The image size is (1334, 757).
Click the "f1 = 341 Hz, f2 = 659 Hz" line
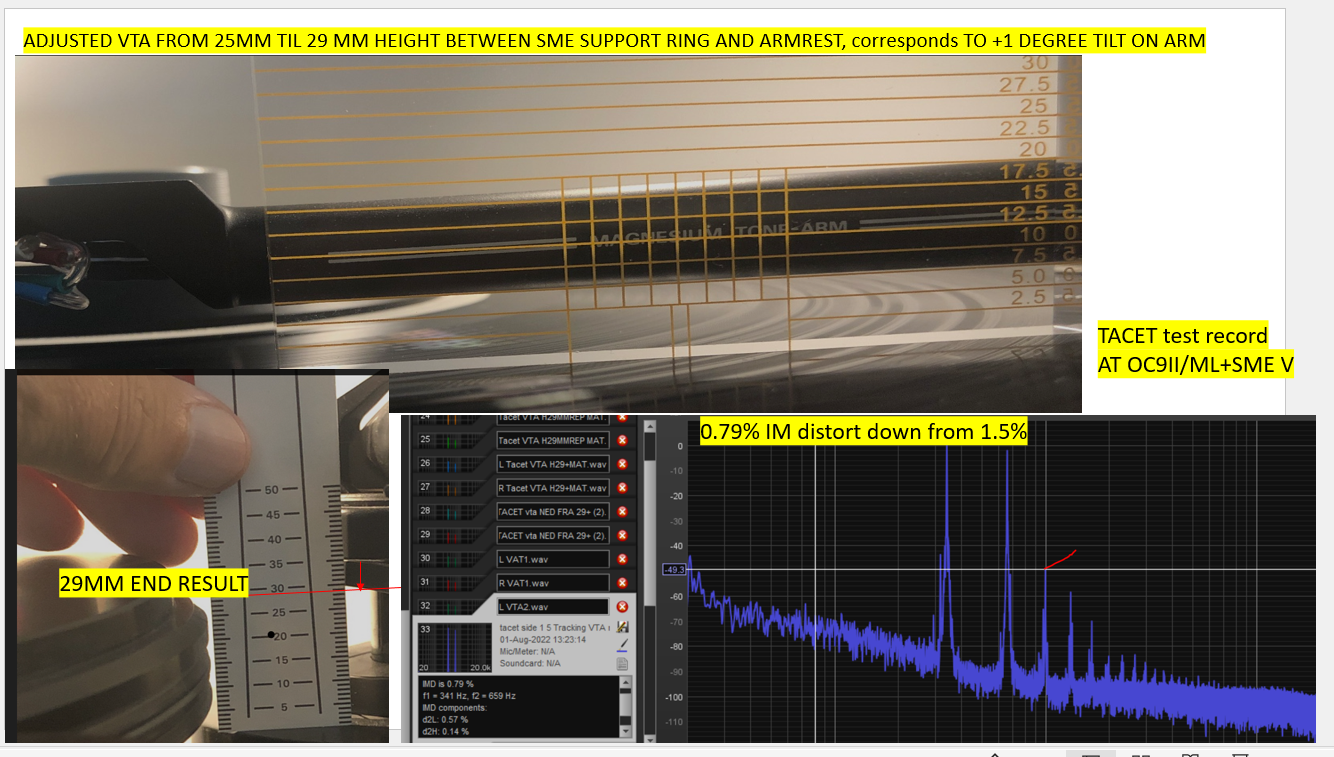tap(470, 696)
